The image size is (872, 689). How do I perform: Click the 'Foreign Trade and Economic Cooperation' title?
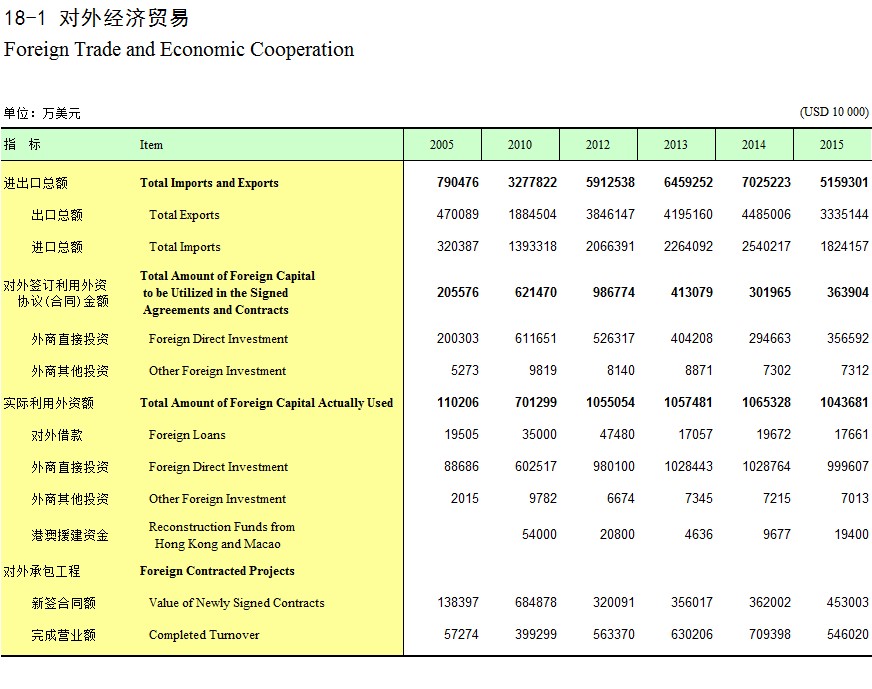click(179, 49)
